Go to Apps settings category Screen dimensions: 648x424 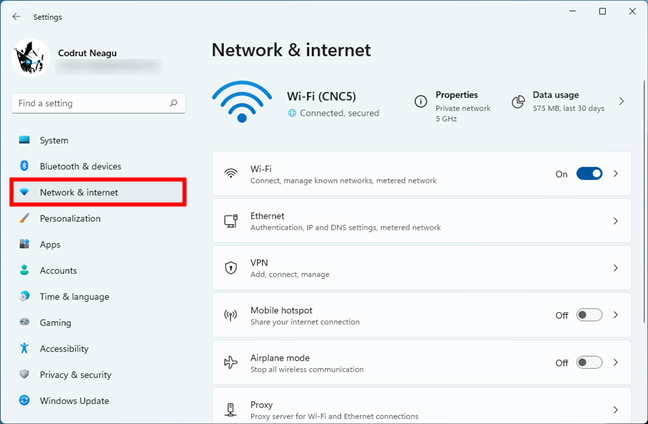click(98, 244)
